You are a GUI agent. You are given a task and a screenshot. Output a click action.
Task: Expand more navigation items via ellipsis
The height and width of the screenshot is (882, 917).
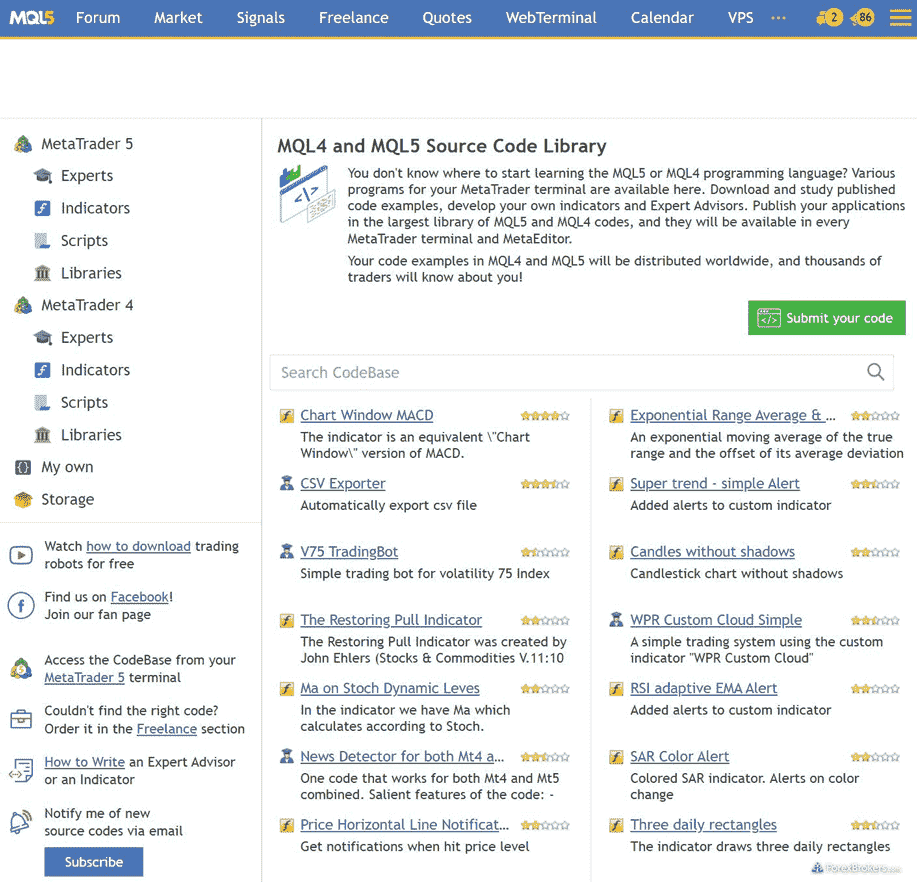pos(779,18)
